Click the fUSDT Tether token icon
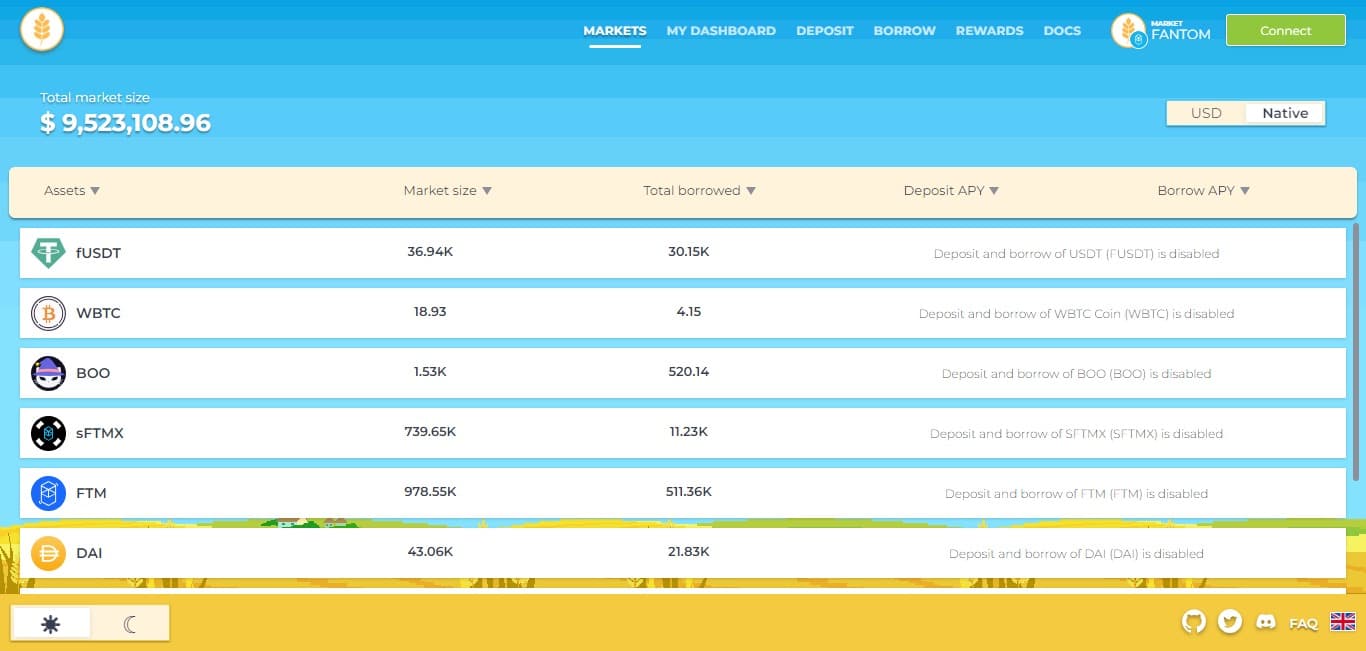 [x=48, y=253]
